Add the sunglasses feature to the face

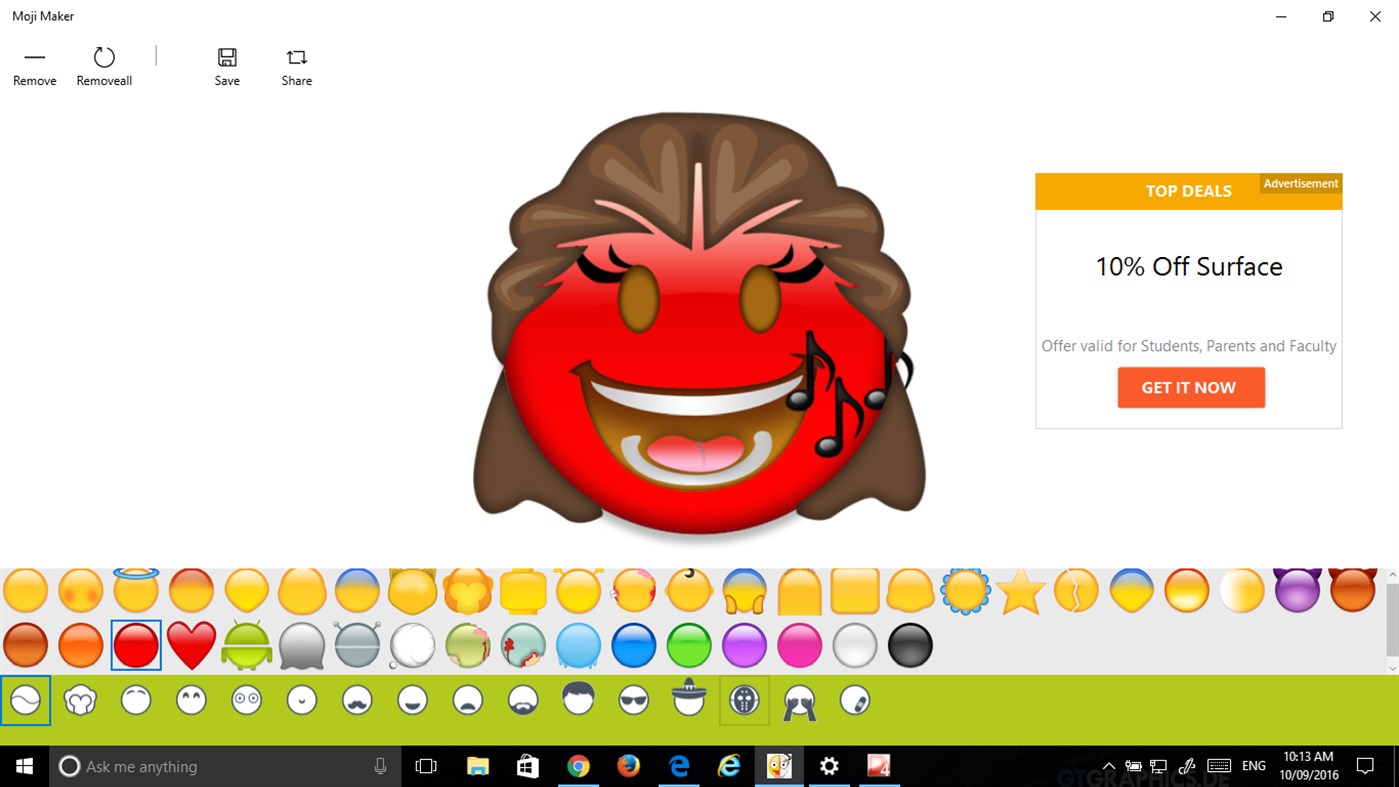tap(632, 700)
